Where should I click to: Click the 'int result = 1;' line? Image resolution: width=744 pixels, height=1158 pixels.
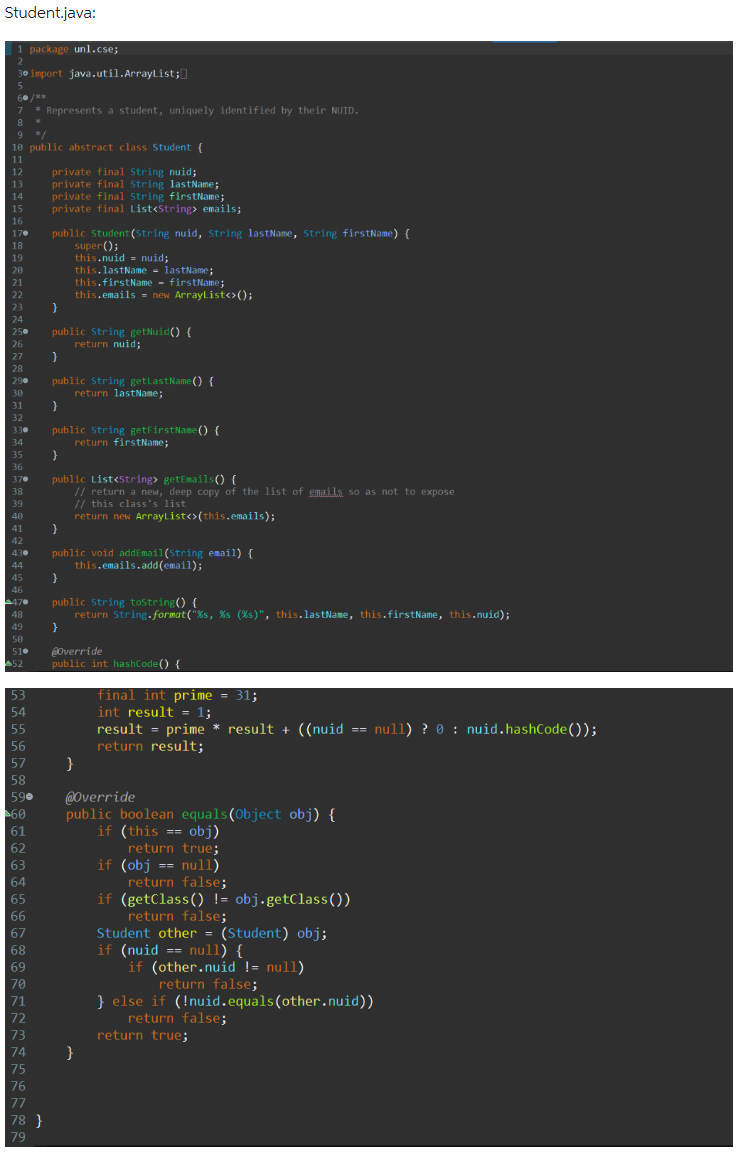point(154,713)
